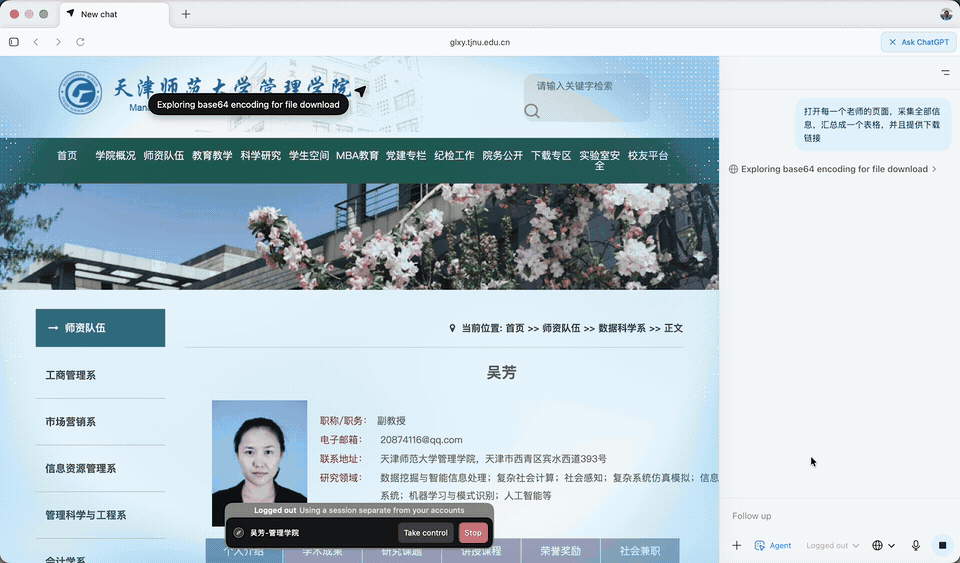This screenshot has width=960, height=563.
Task: Switch to the 荣誉奖励 tab
Action: click(x=559, y=551)
